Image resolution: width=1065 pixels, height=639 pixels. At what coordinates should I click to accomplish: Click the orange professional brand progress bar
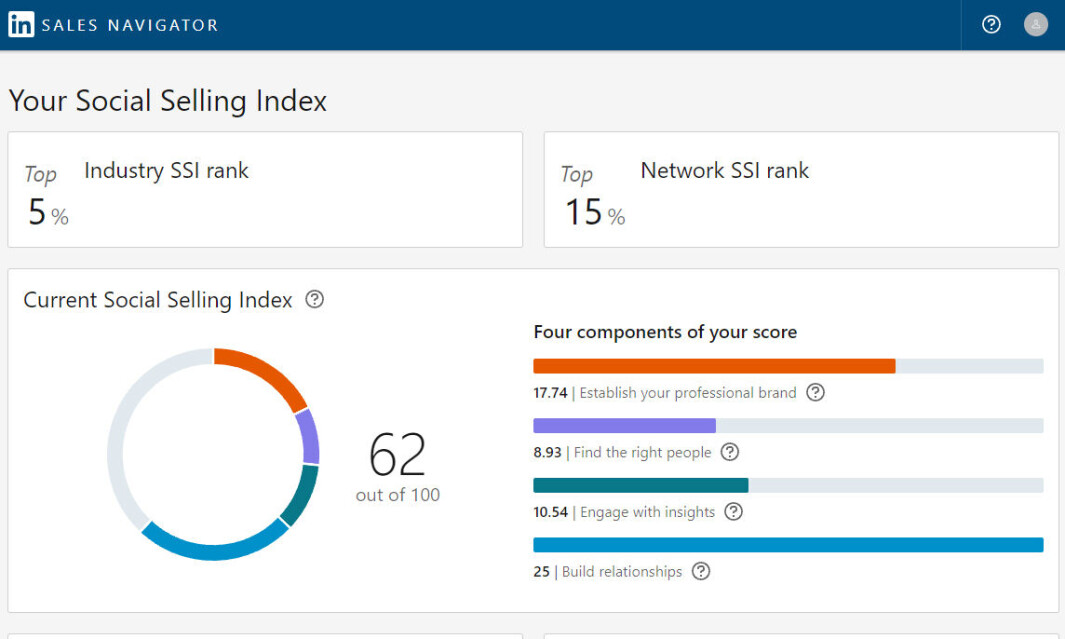click(x=715, y=366)
